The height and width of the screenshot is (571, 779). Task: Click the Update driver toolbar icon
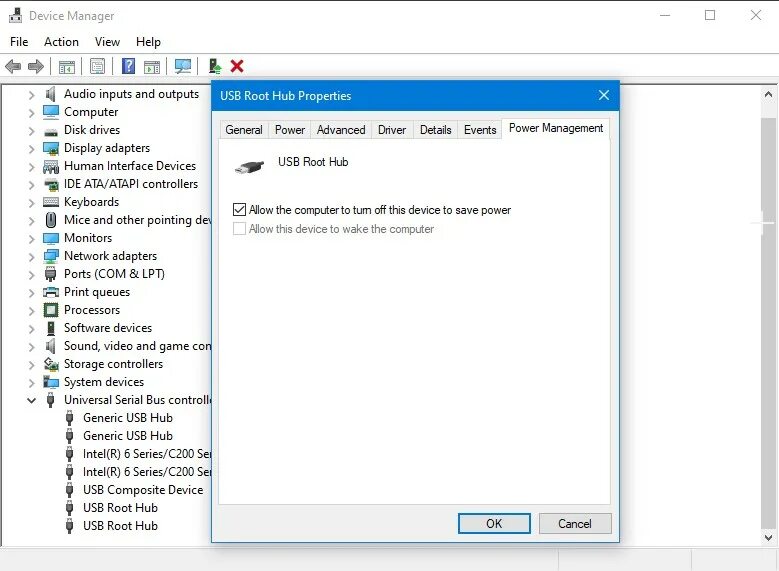tap(215, 66)
